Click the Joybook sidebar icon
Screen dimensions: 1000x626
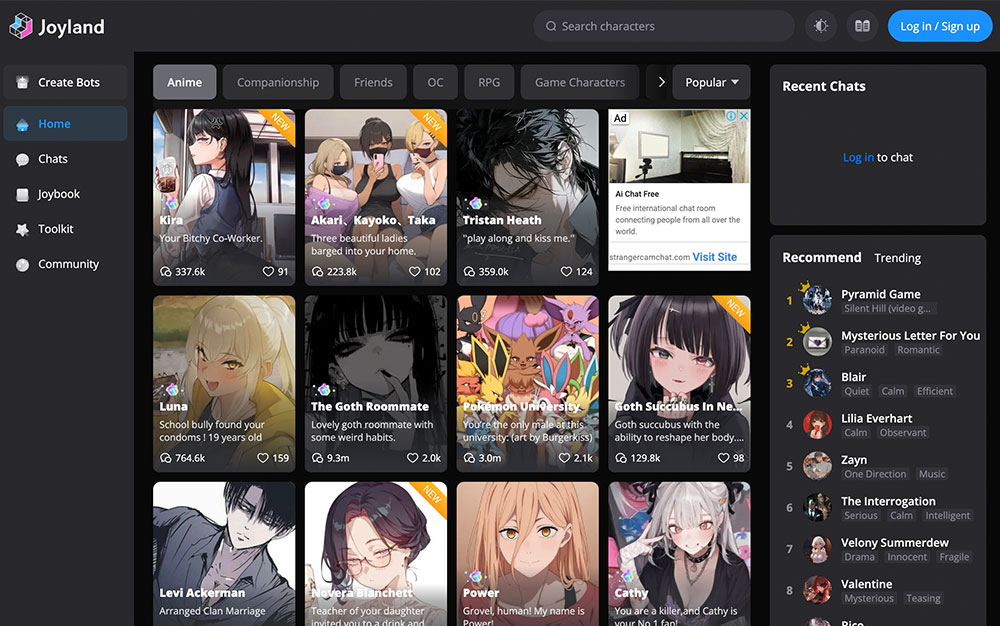click(22, 194)
